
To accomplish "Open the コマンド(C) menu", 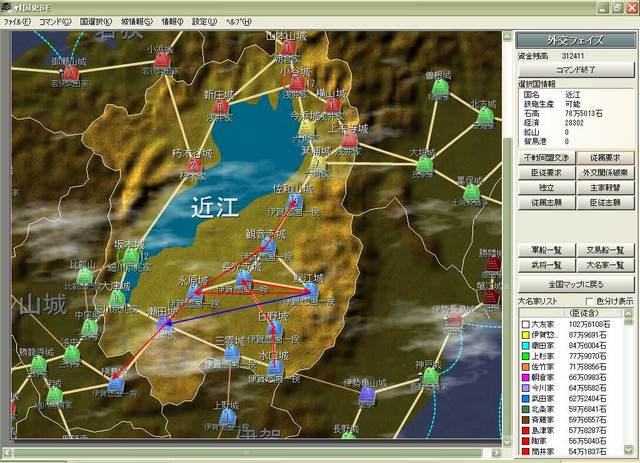I will (x=55, y=22).
